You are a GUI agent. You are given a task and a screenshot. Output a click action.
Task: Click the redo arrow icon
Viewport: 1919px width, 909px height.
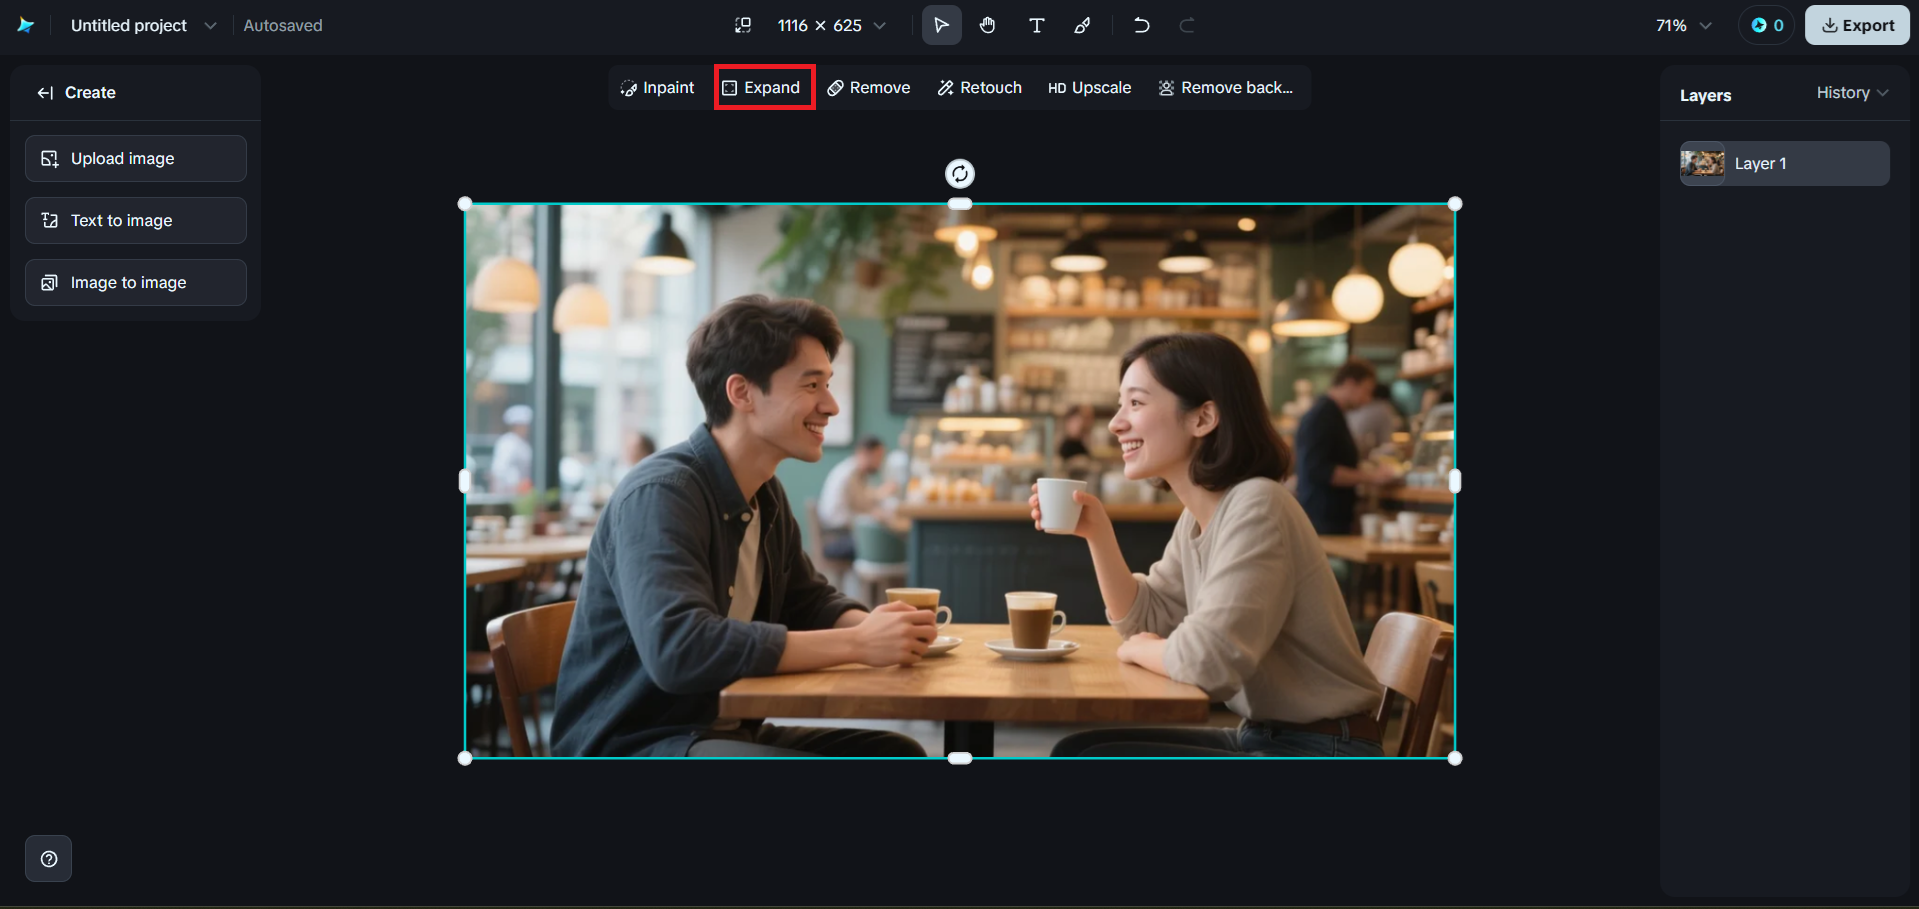click(1187, 25)
